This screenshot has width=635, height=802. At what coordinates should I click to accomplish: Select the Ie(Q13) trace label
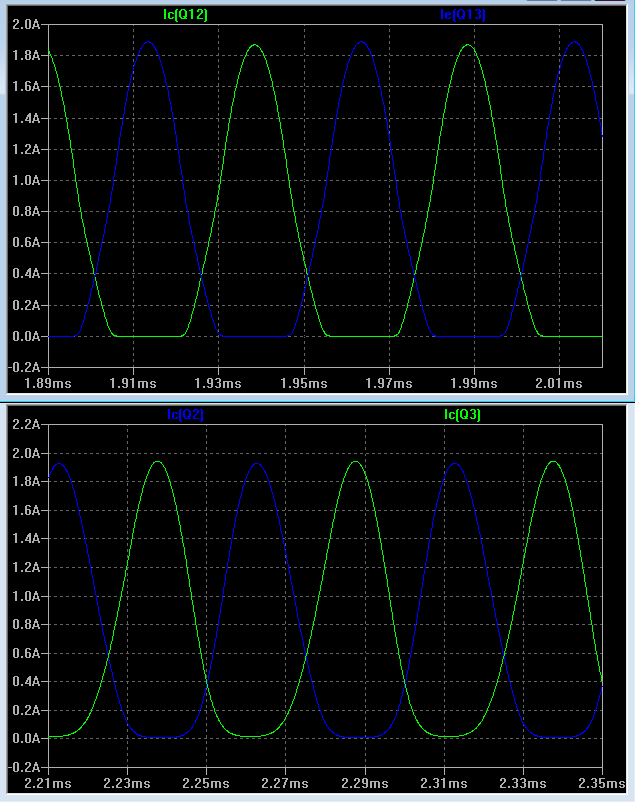[463, 14]
